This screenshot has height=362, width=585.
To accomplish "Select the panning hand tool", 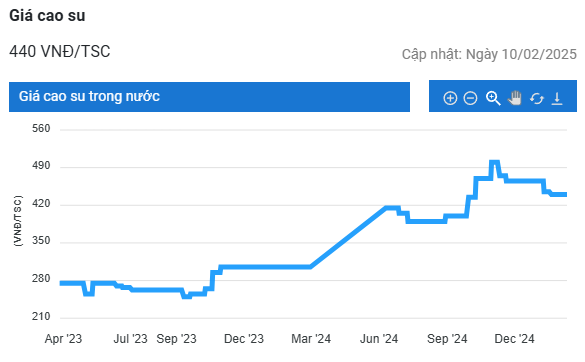I will [514, 98].
